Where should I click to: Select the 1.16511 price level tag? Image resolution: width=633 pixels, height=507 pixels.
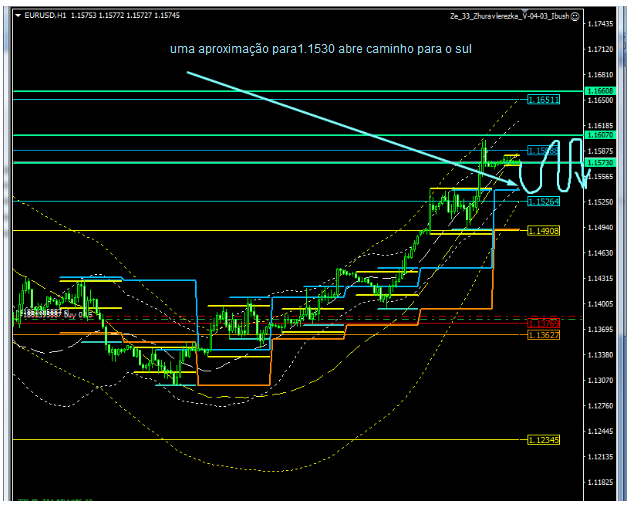click(x=543, y=100)
